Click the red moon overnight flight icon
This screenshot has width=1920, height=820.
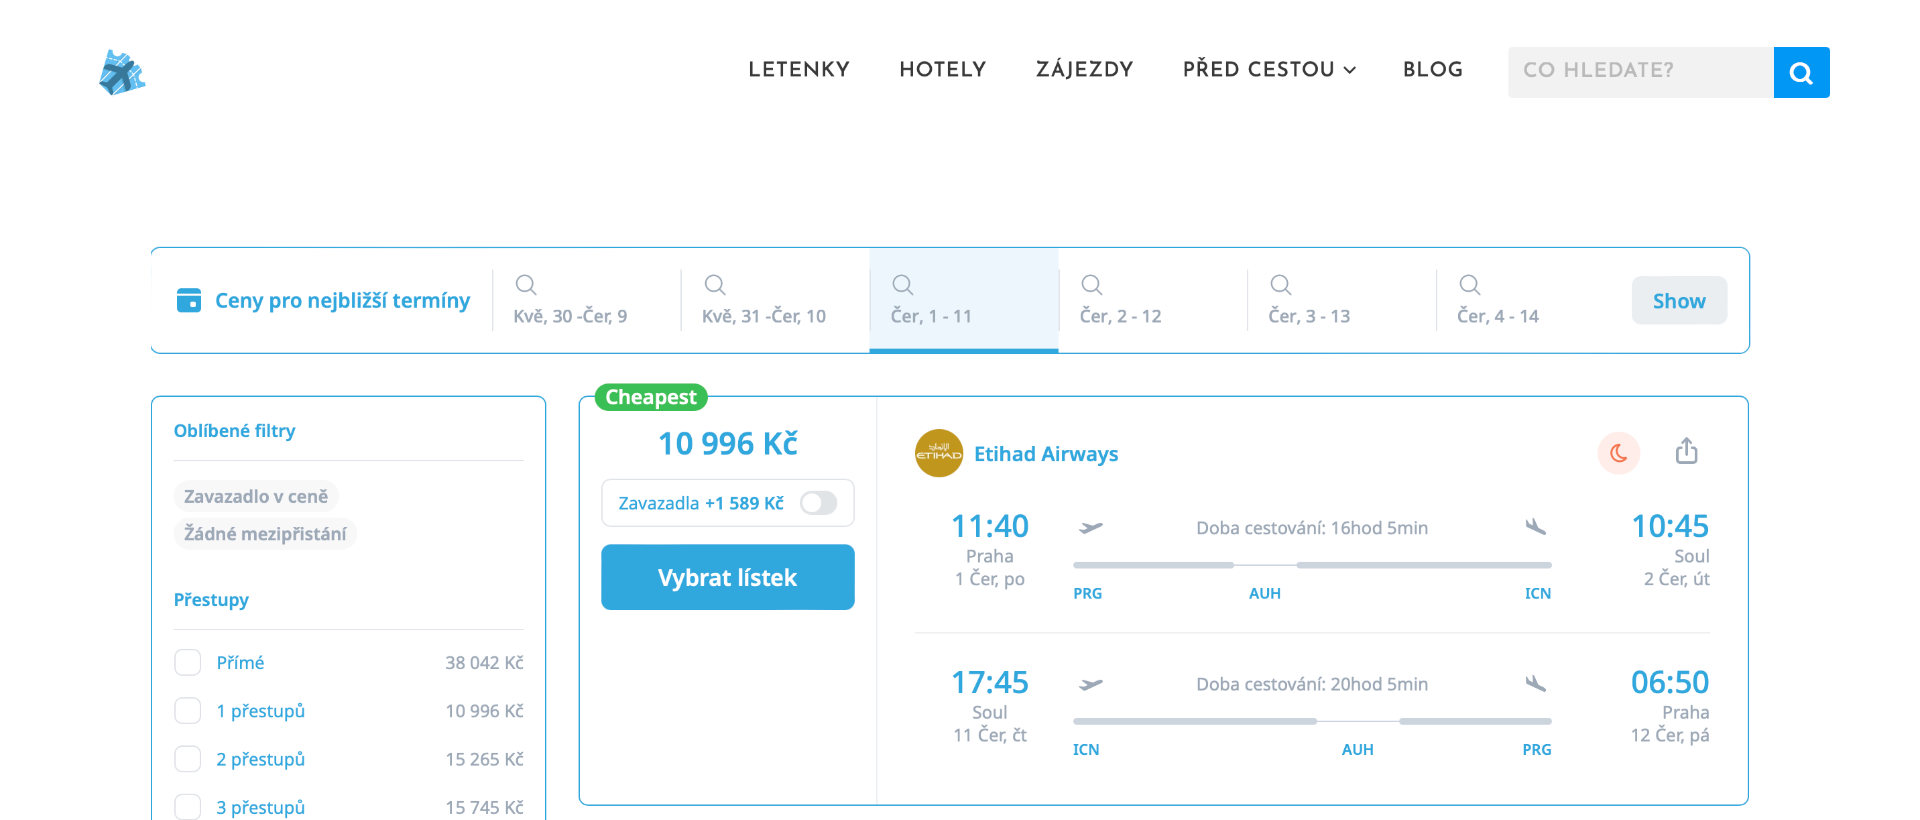coord(1618,453)
